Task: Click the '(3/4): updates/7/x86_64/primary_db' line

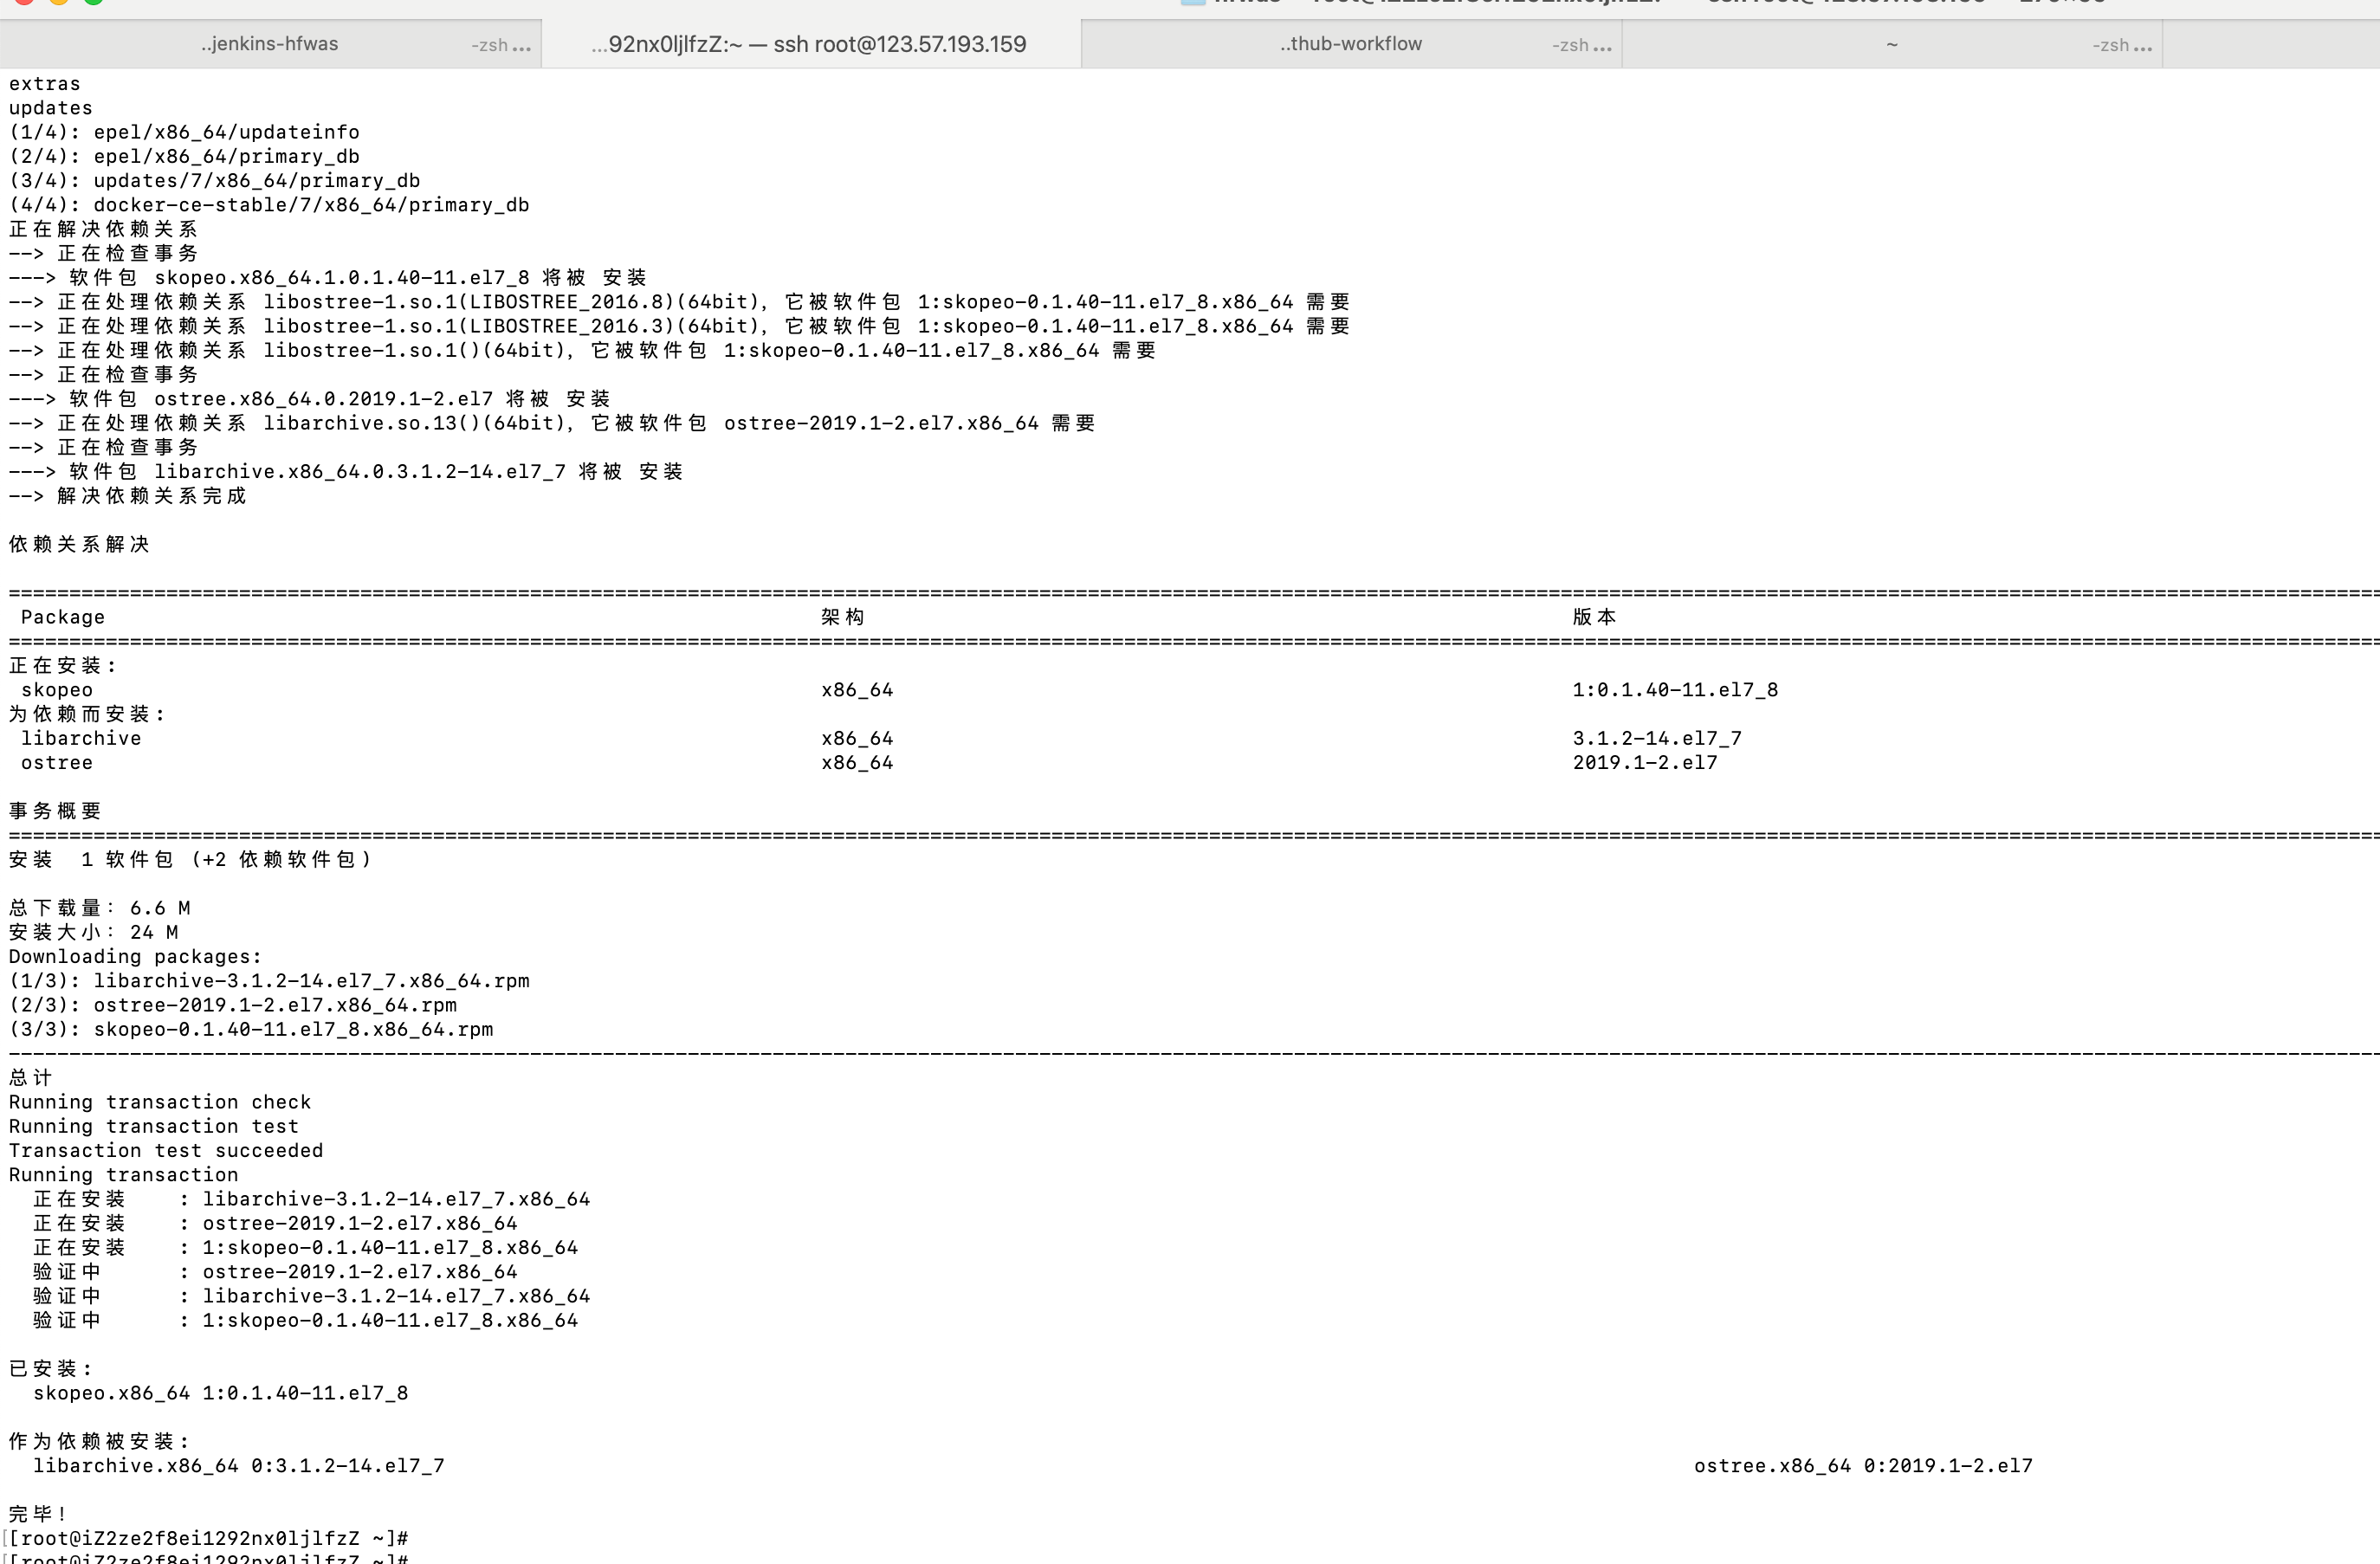Action: pos(215,180)
